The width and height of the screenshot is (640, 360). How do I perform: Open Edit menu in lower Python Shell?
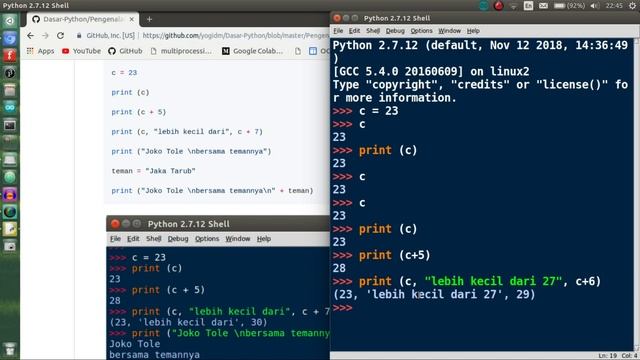point(133,239)
